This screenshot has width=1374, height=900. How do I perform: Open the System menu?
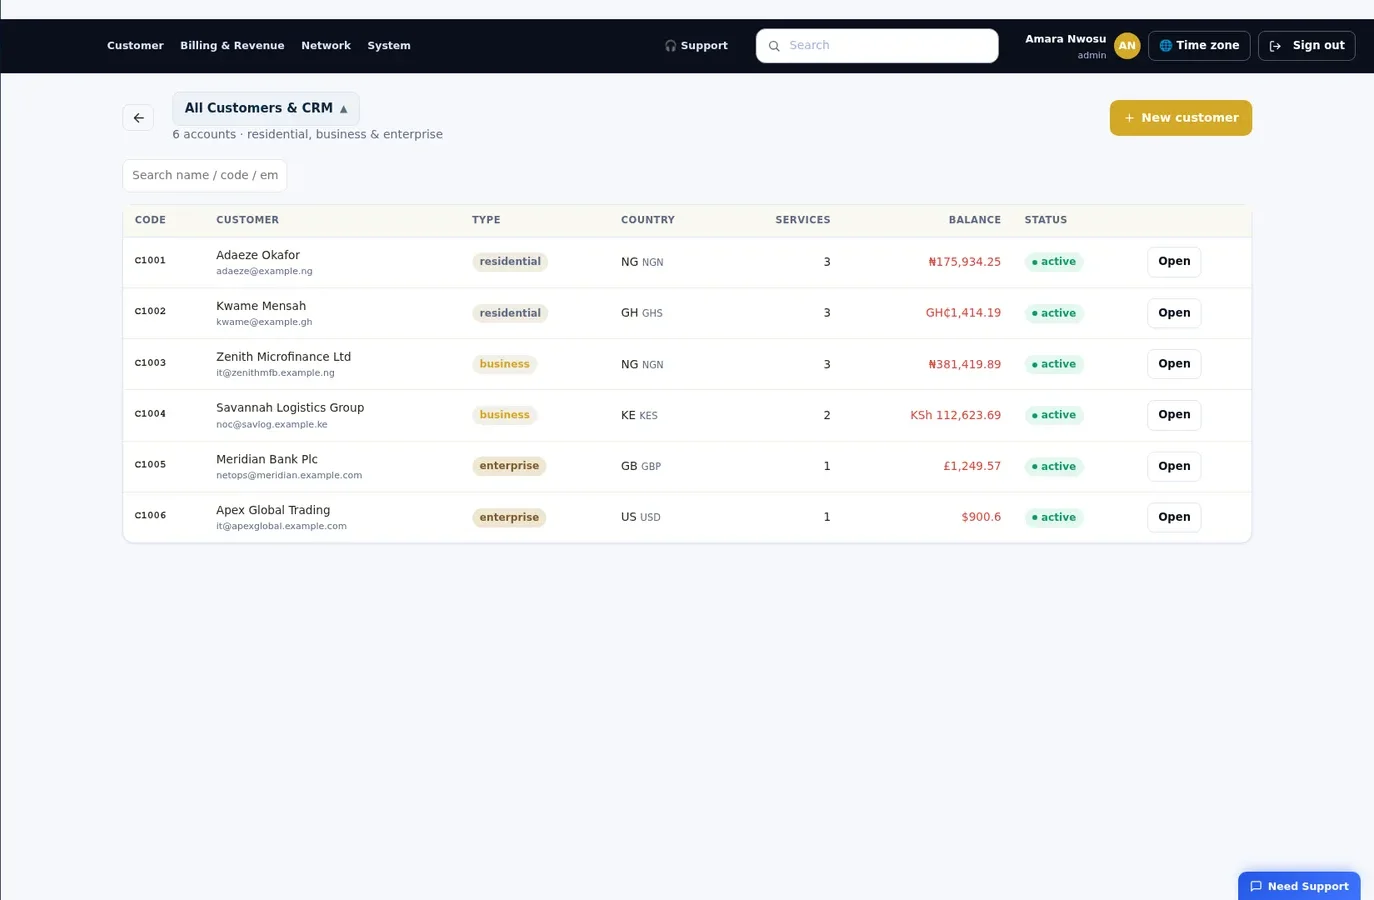pyautogui.click(x=389, y=46)
